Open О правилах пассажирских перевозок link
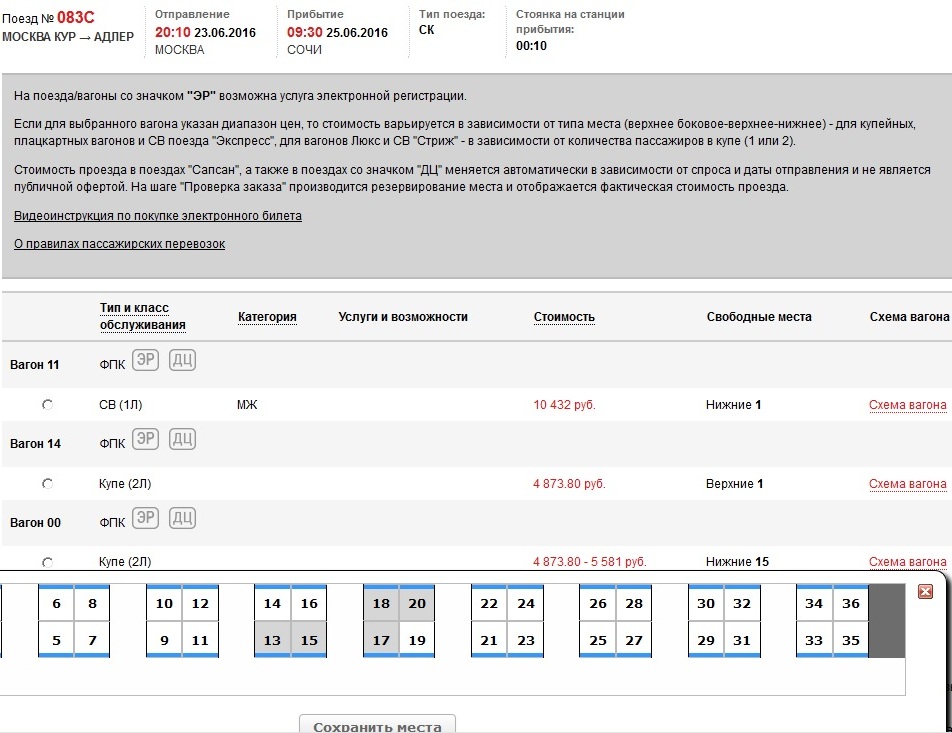The image size is (952, 733). click(119, 244)
